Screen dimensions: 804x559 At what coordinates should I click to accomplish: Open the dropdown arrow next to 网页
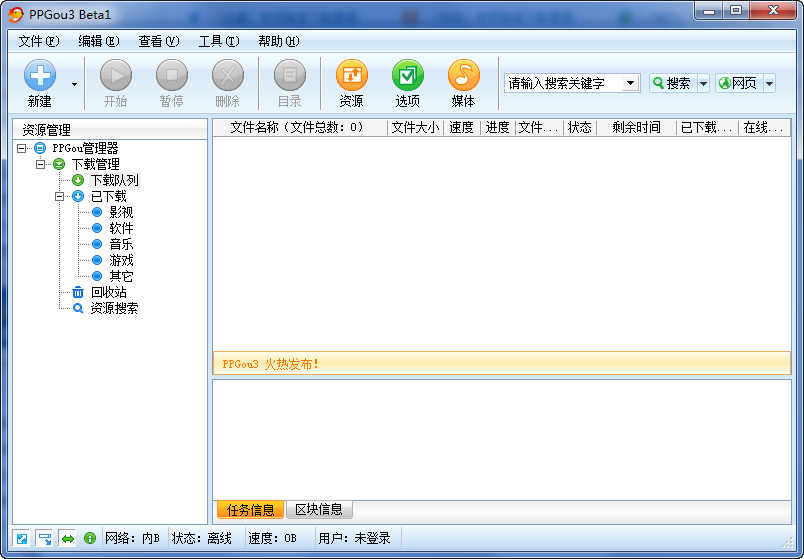(x=769, y=83)
